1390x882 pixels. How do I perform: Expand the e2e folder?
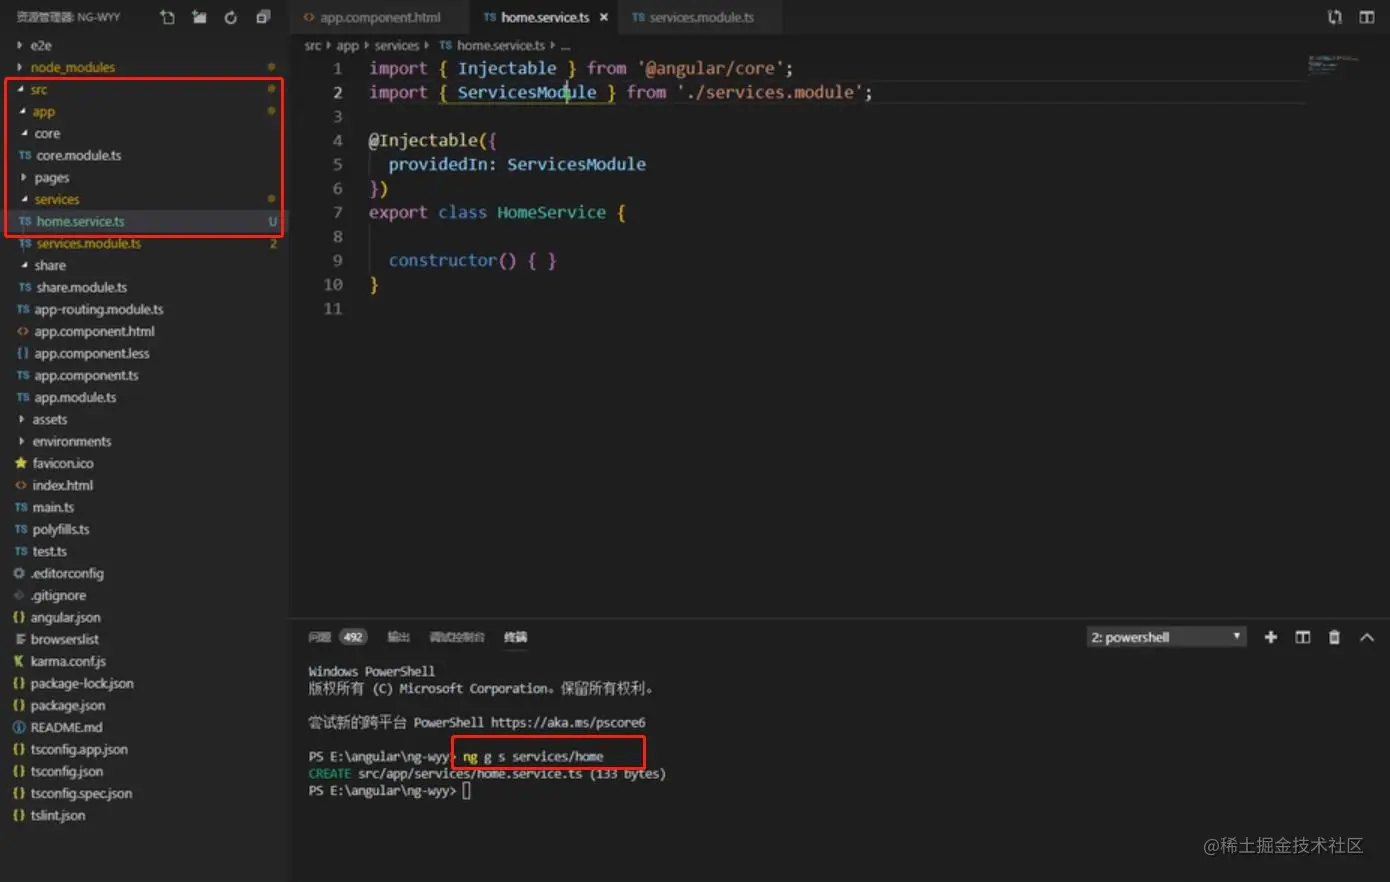coord(40,45)
